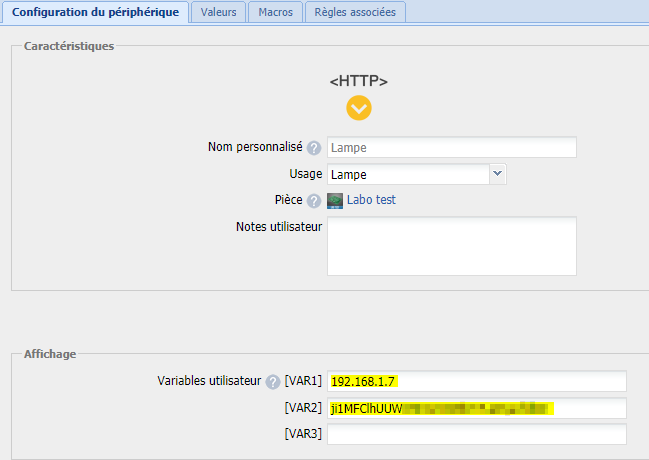
Task: Expand details with the orange chevron icon
Action: [359, 107]
